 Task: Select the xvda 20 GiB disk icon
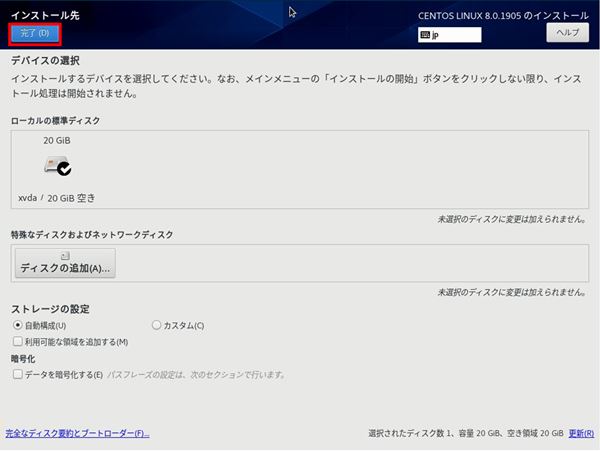[x=57, y=166]
